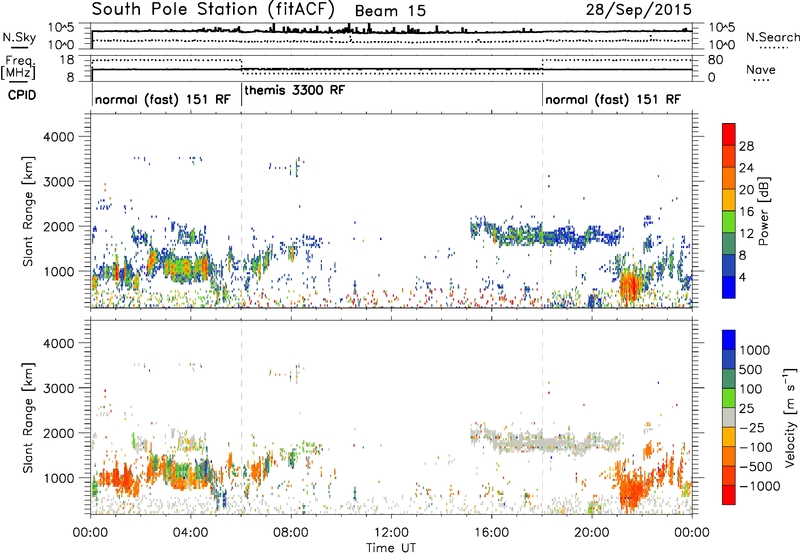Click the '80' Nave axis label

coord(715,60)
